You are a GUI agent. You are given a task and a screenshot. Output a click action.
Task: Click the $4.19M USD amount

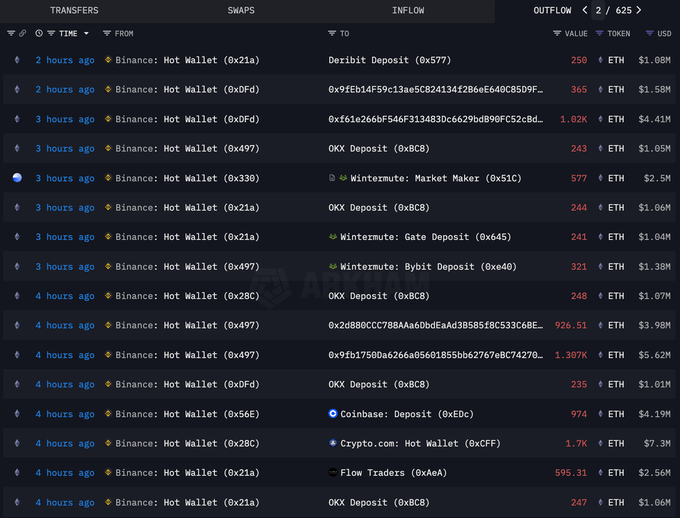654,414
